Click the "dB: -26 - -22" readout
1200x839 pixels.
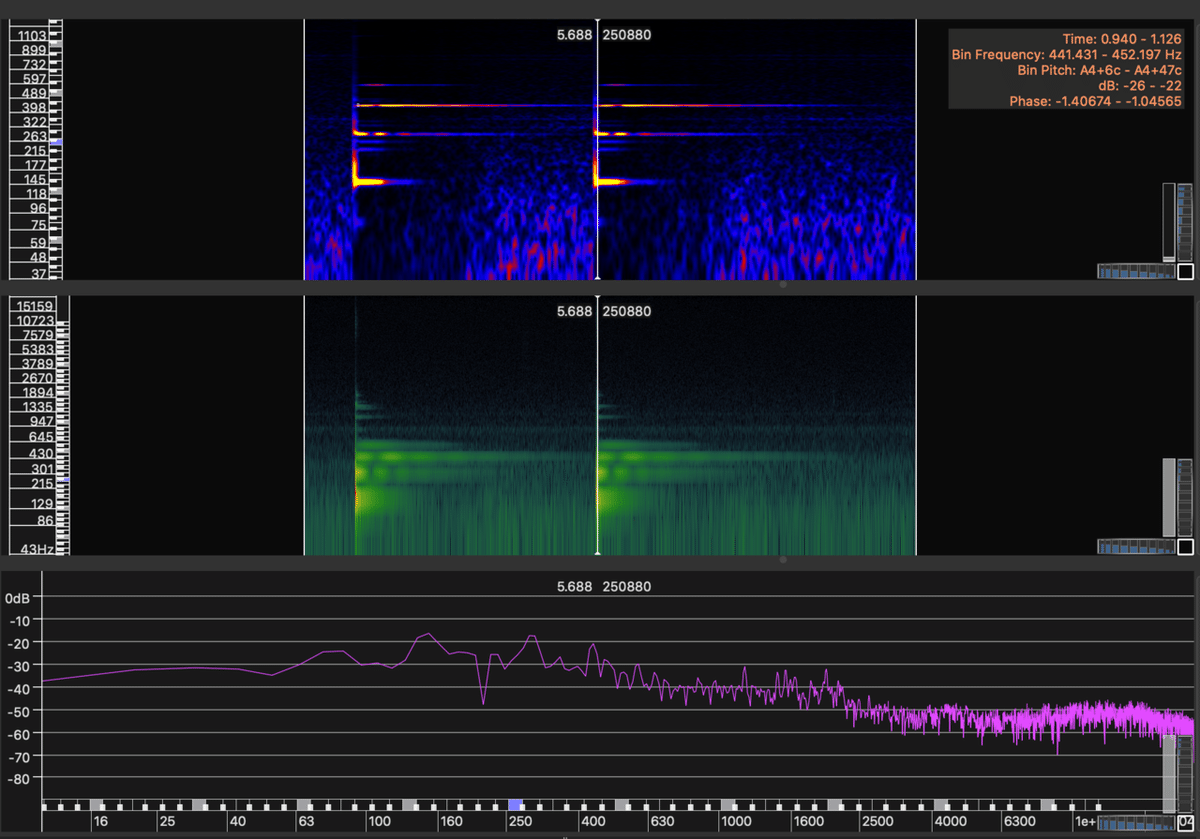pyautogui.click(x=1140, y=85)
